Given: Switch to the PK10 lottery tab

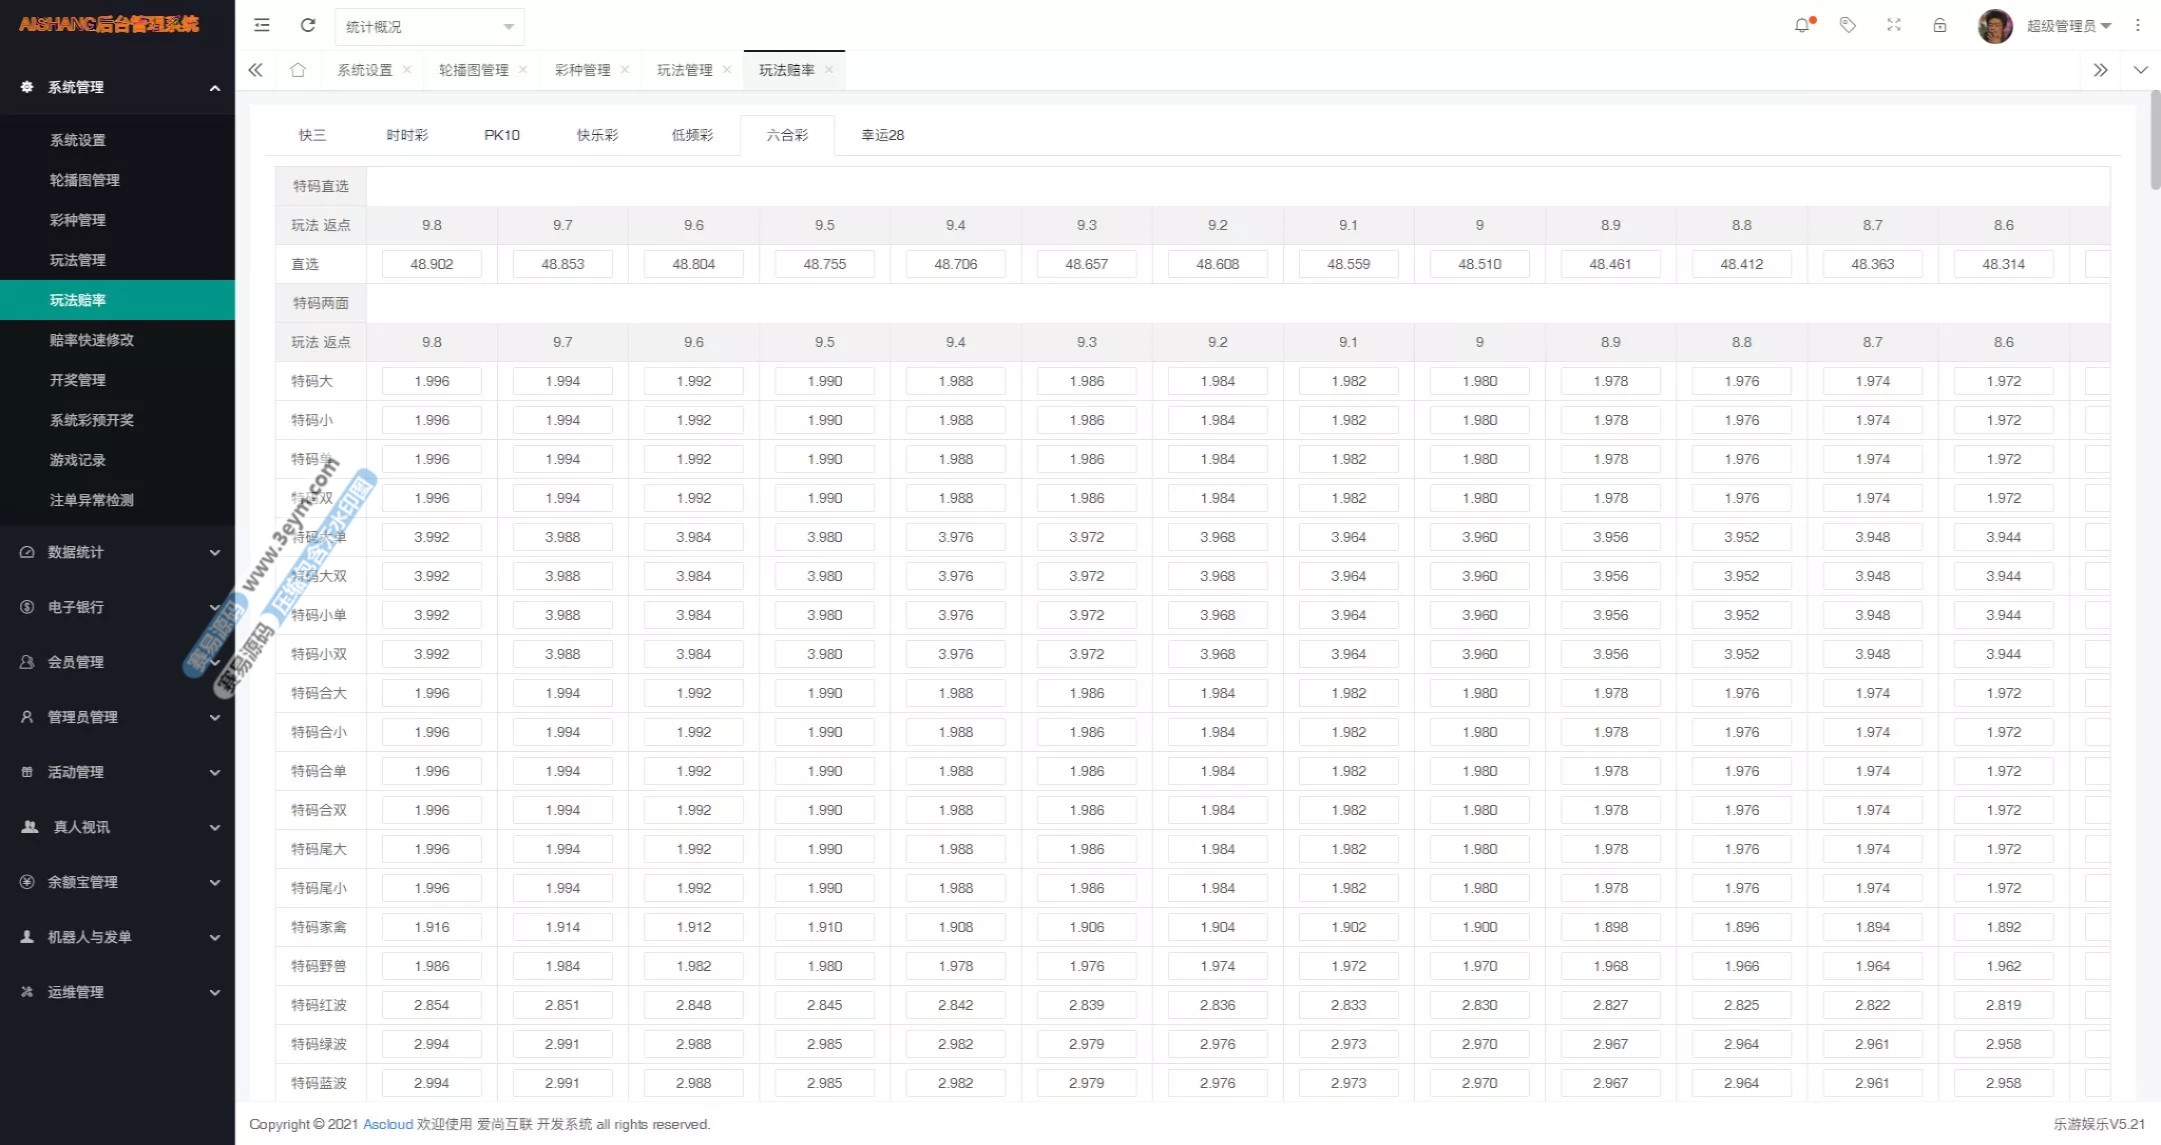Looking at the screenshot, I should click(x=502, y=135).
